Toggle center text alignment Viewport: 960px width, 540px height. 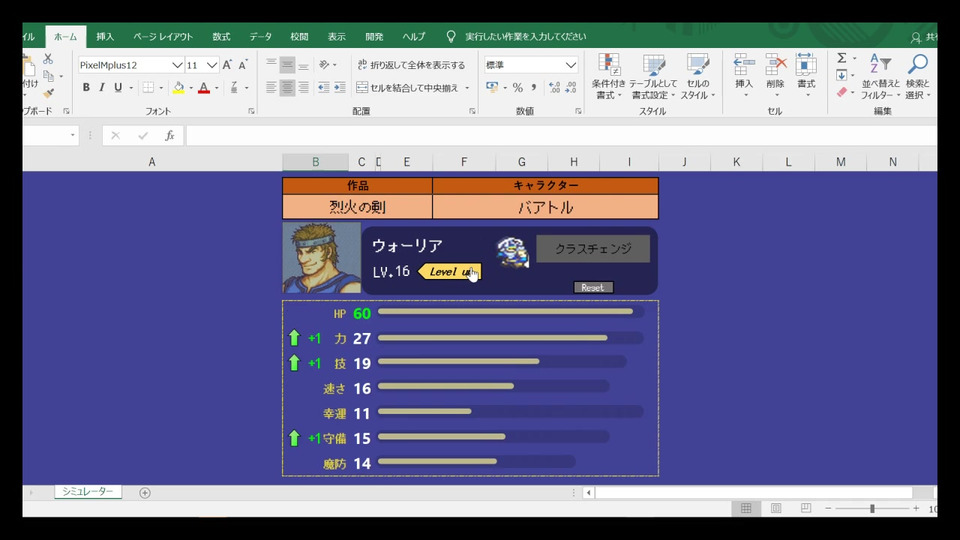tap(287, 88)
